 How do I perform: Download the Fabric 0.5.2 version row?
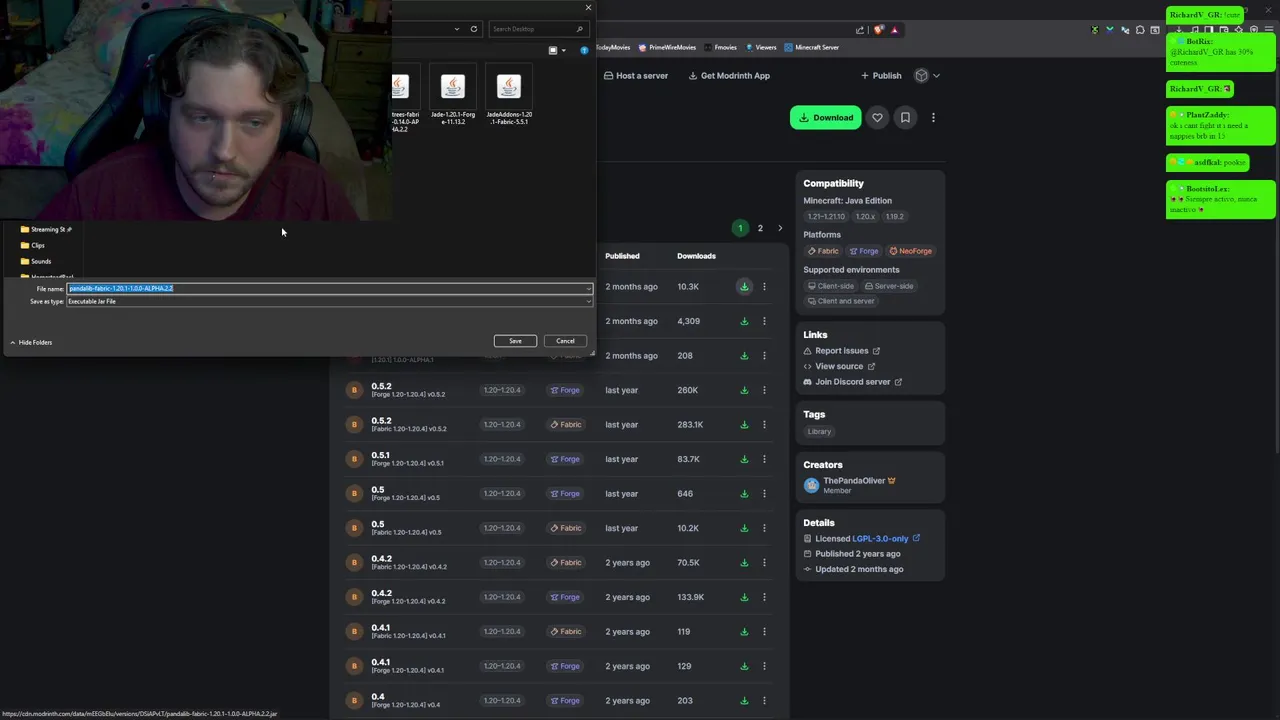(744, 424)
